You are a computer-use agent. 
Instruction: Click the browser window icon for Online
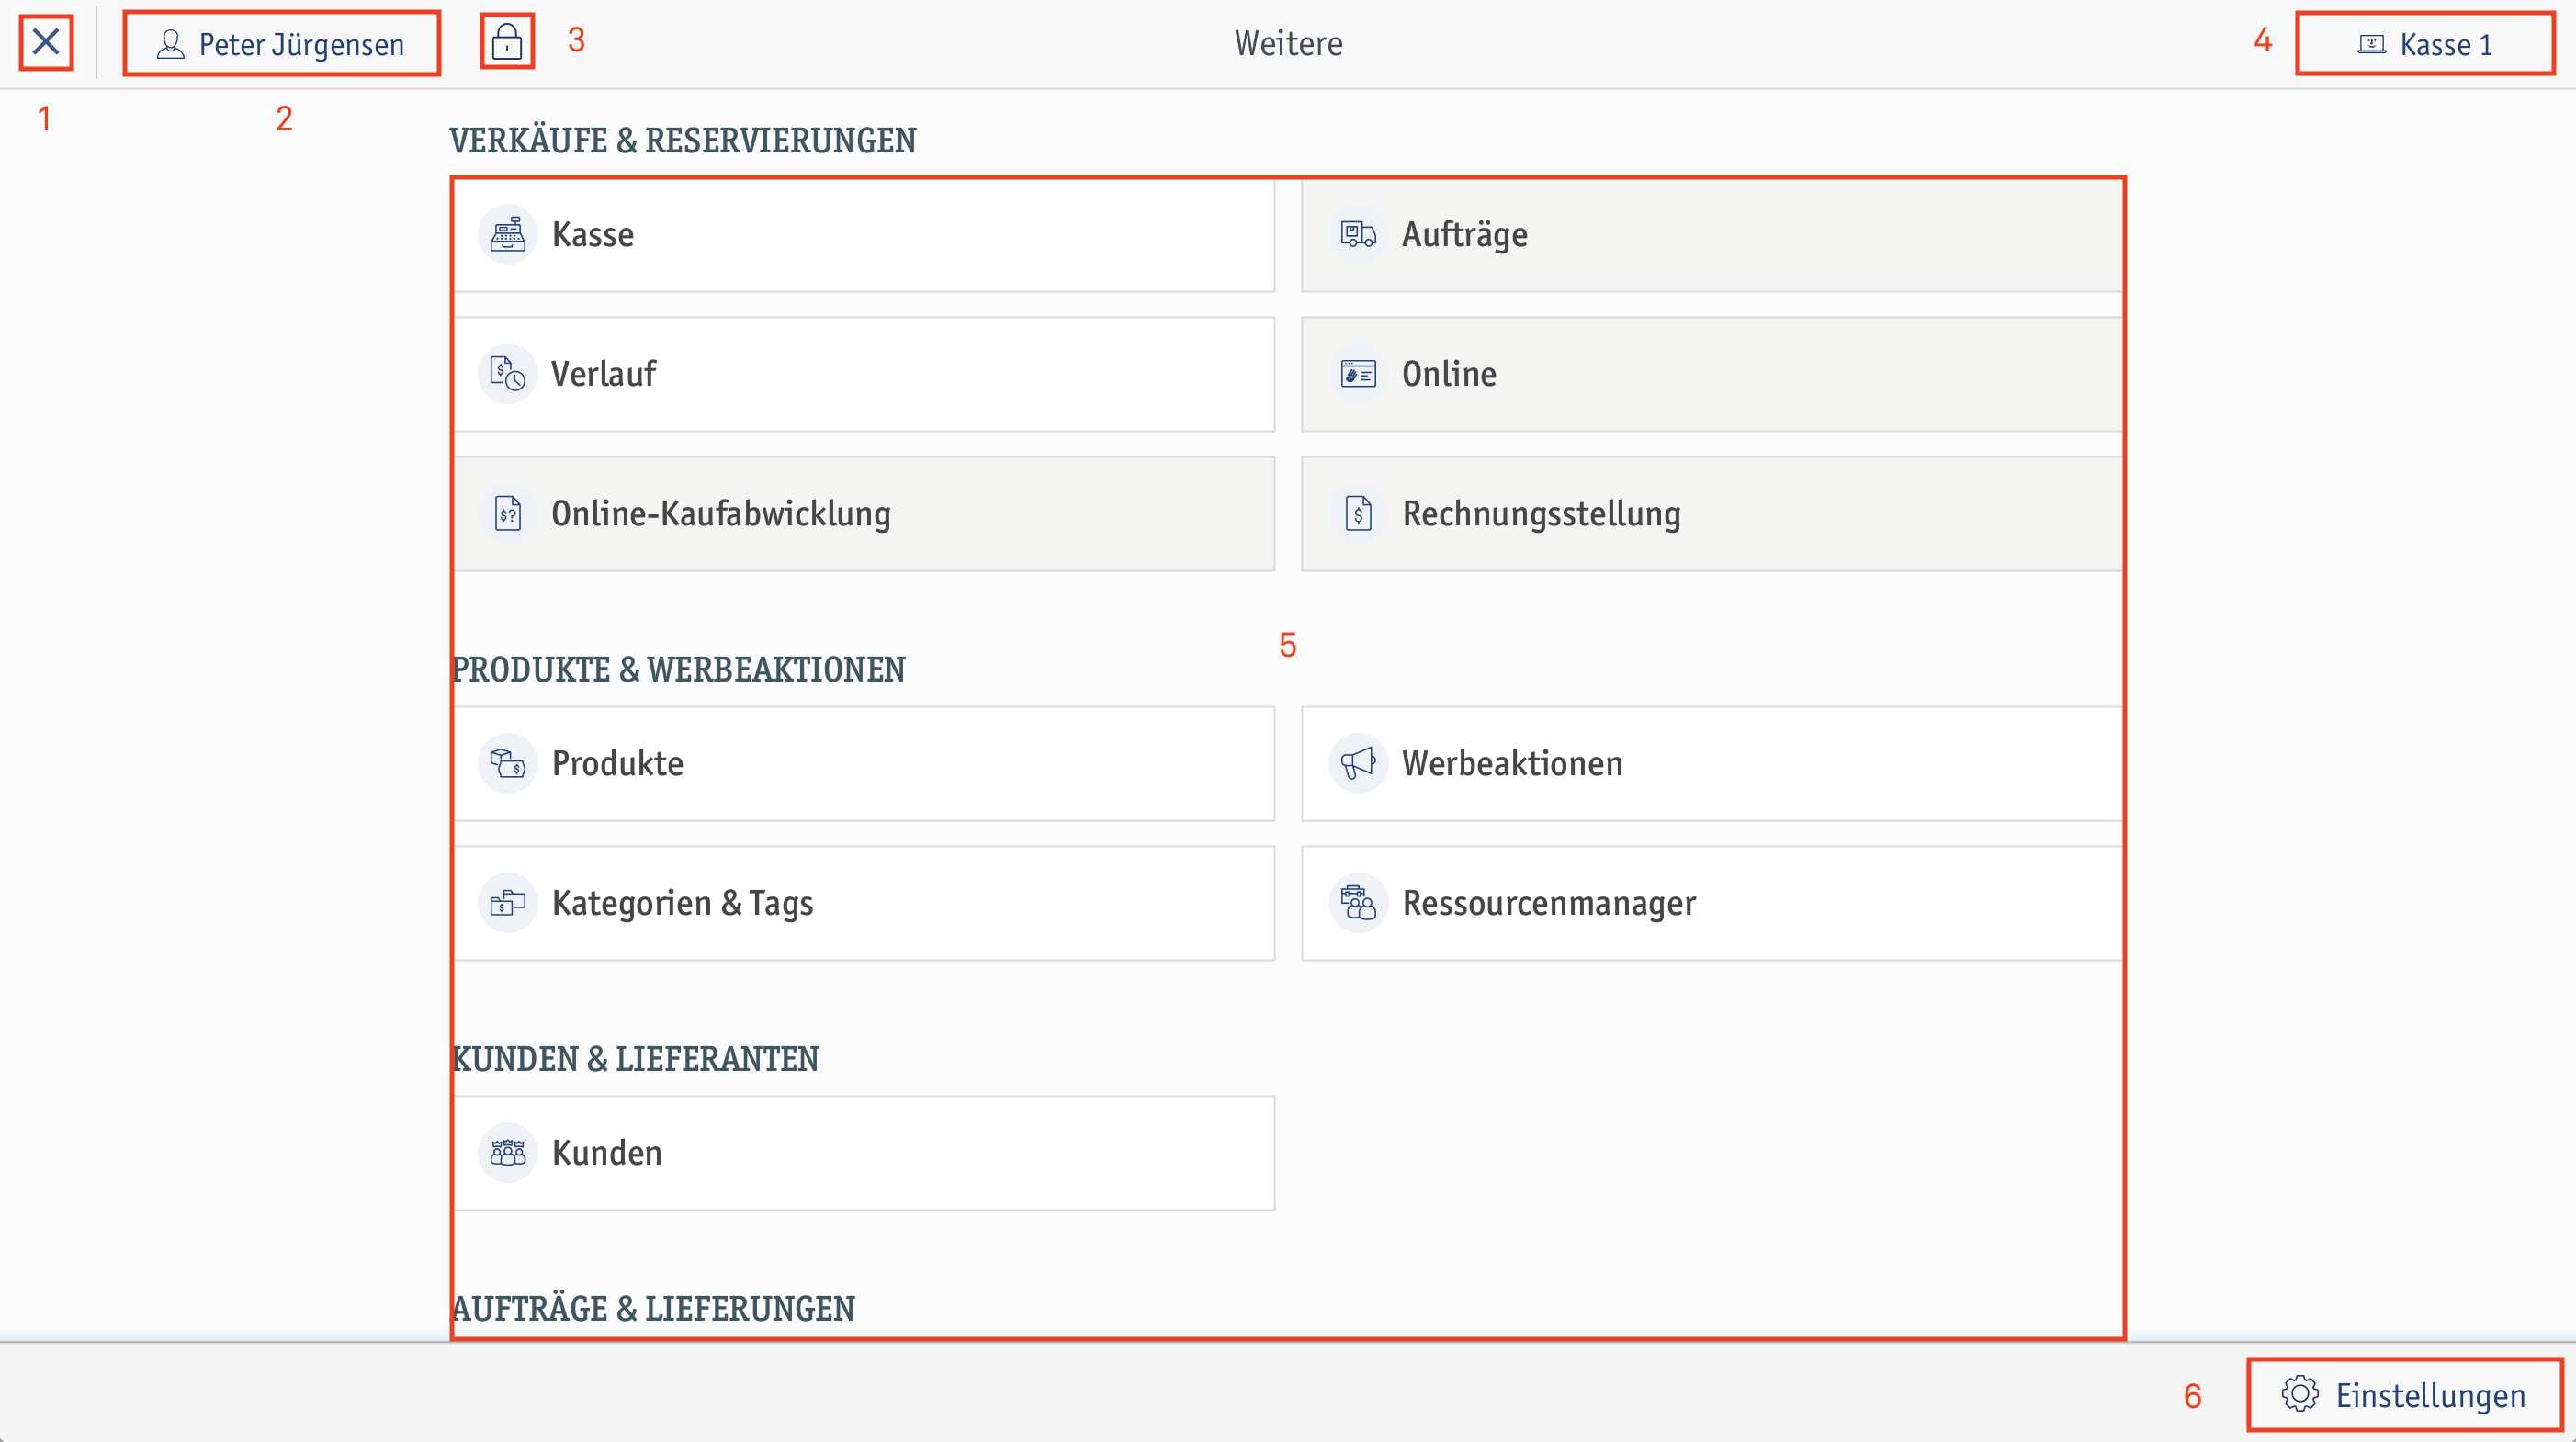click(1358, 374)
